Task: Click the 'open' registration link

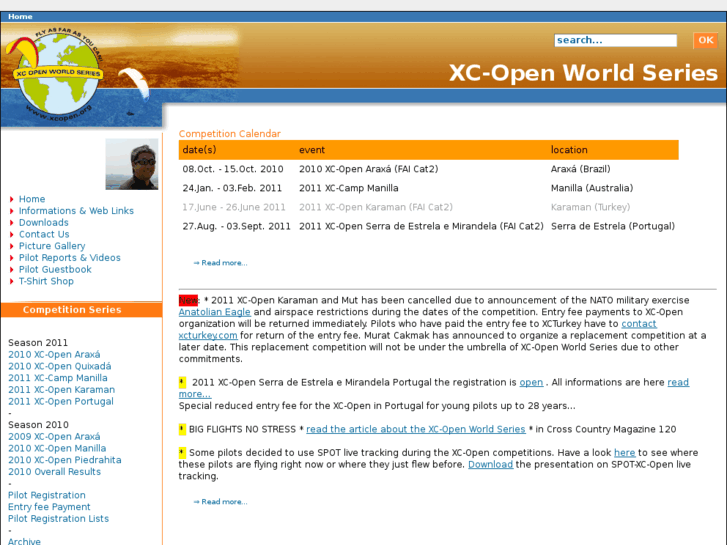Action: click(531, 382)
